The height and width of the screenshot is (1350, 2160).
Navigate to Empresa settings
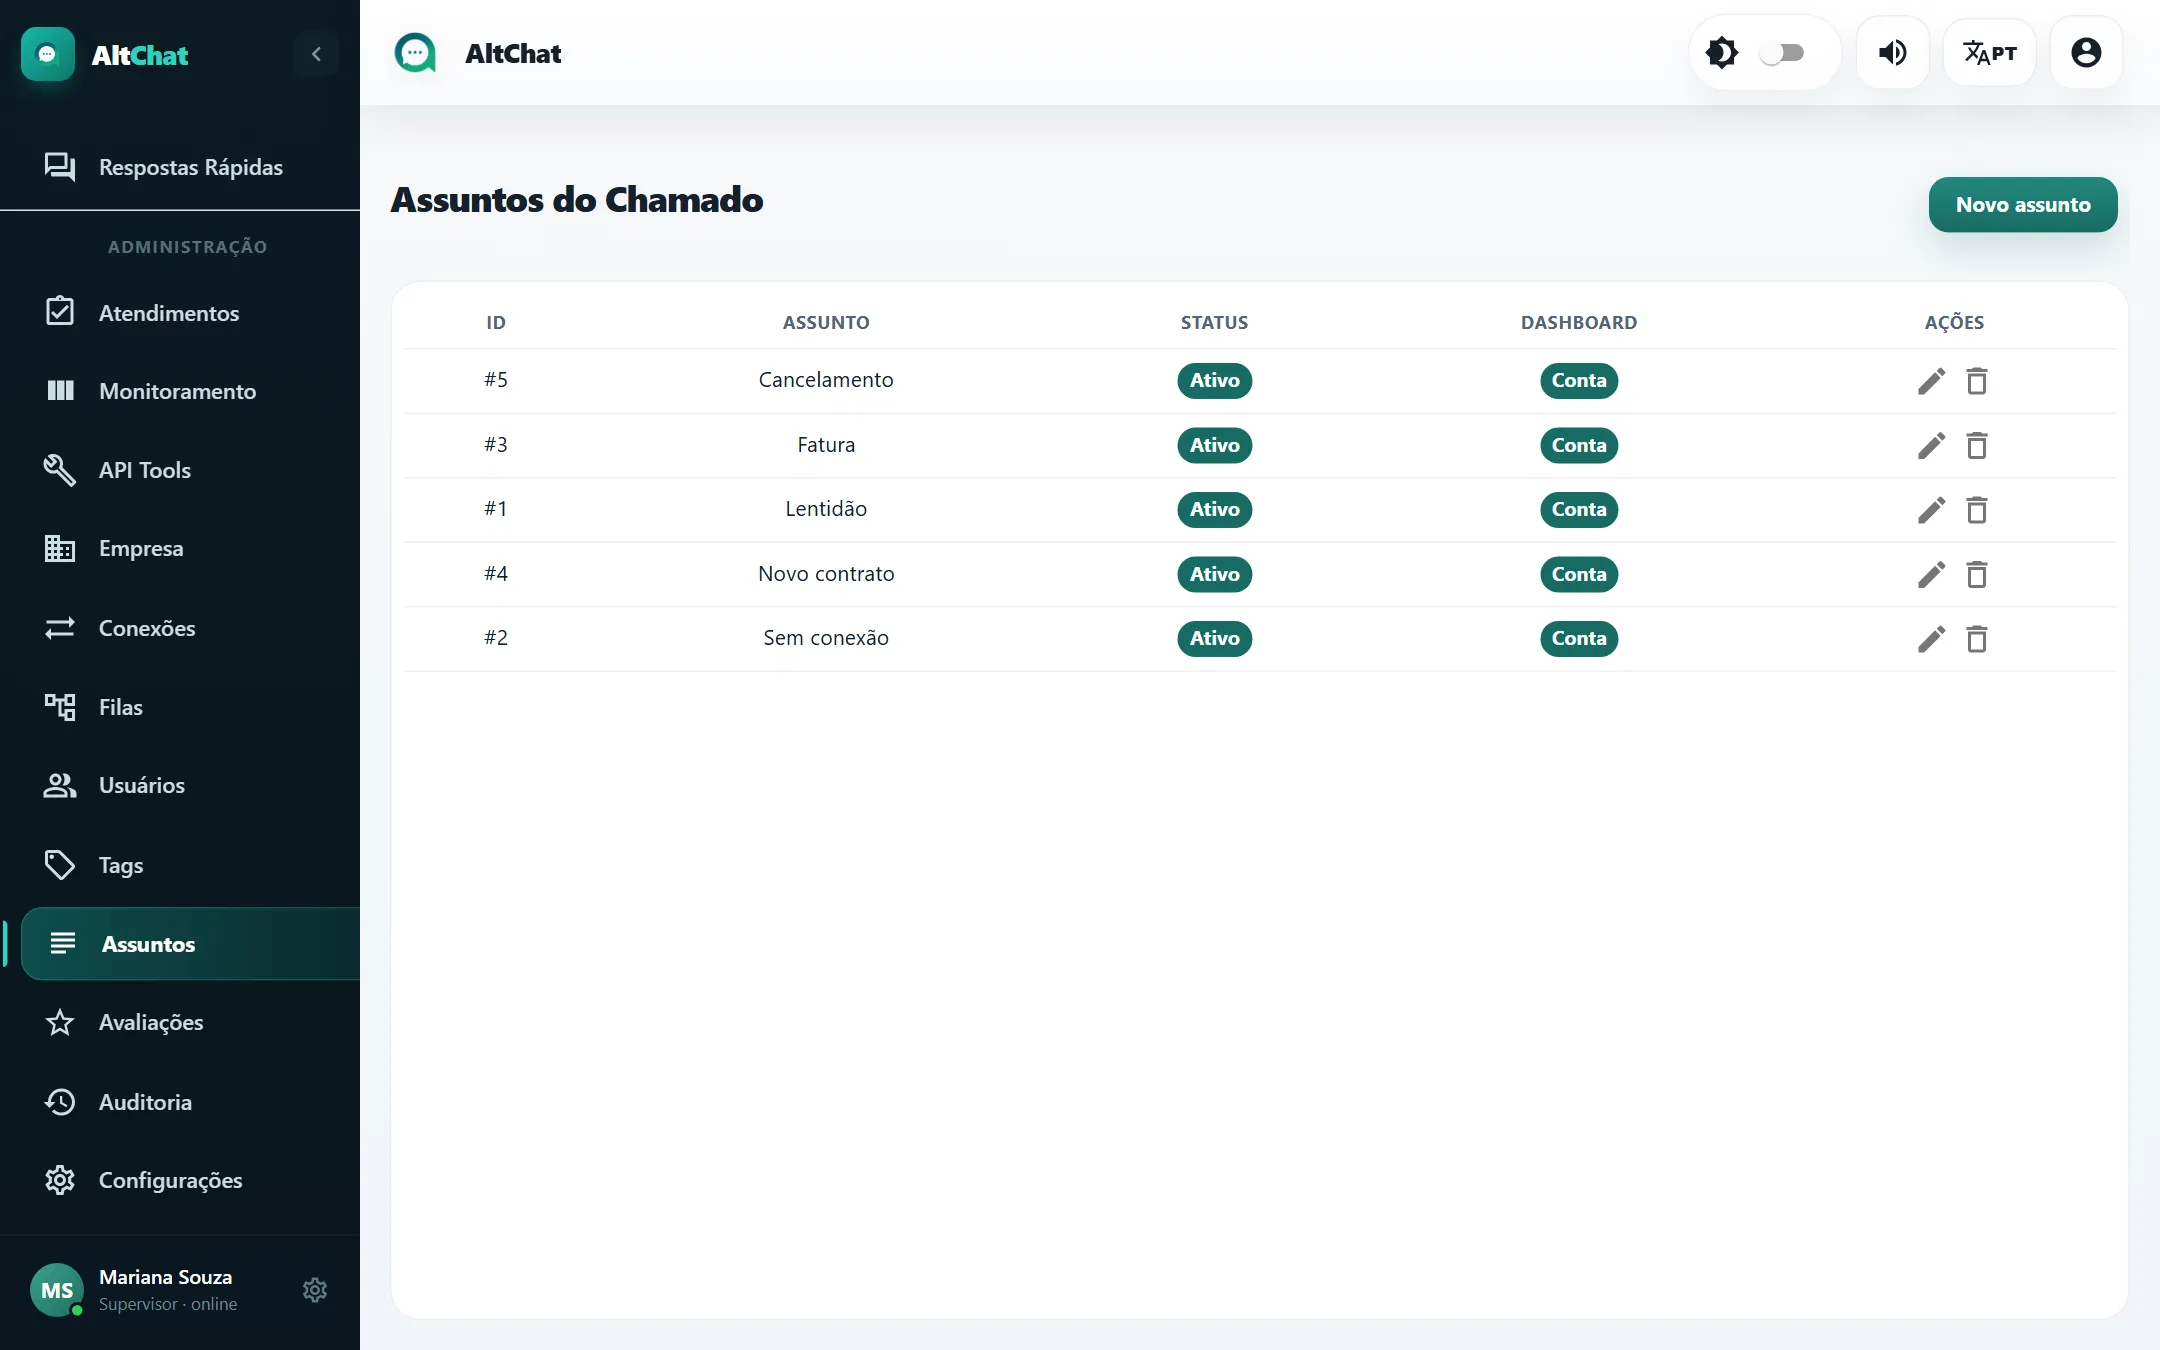point(180,549)
